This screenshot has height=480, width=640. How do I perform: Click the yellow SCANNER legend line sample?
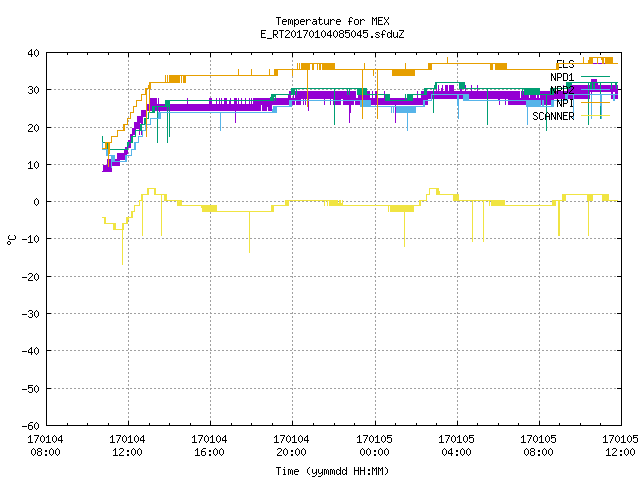tap(595, 116)
